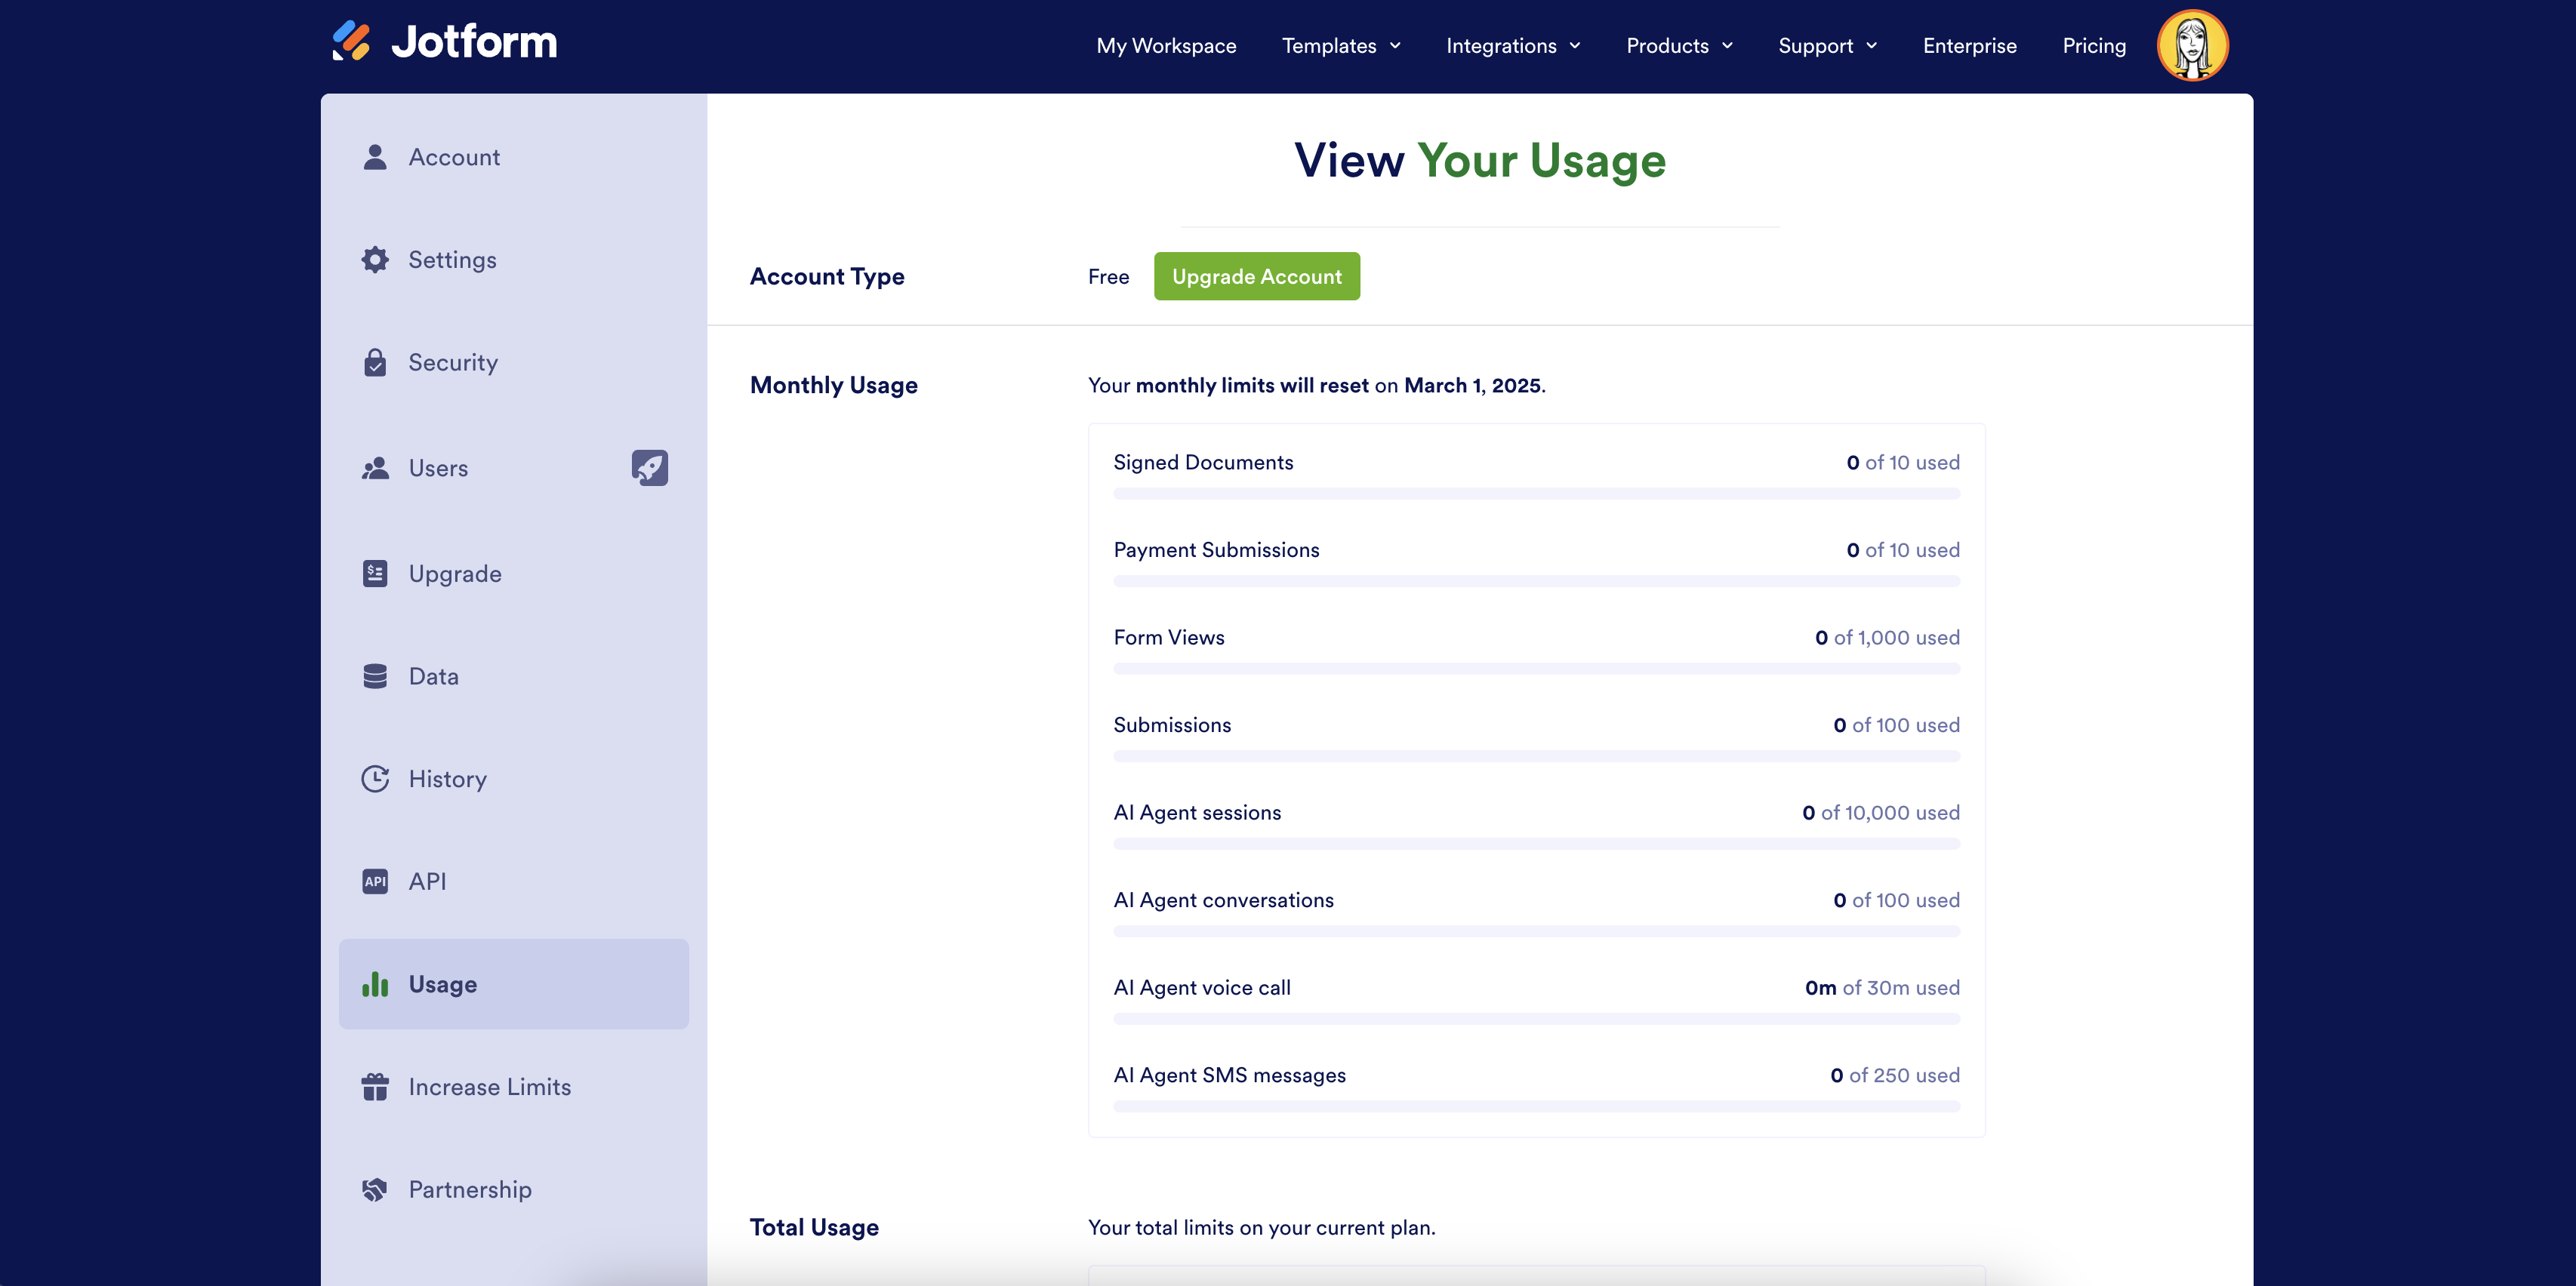The width and height of the screenshot is (2576, 1286).
Task: Click the Signed Documents progress bar
Action: click(x=1536, y=494)
